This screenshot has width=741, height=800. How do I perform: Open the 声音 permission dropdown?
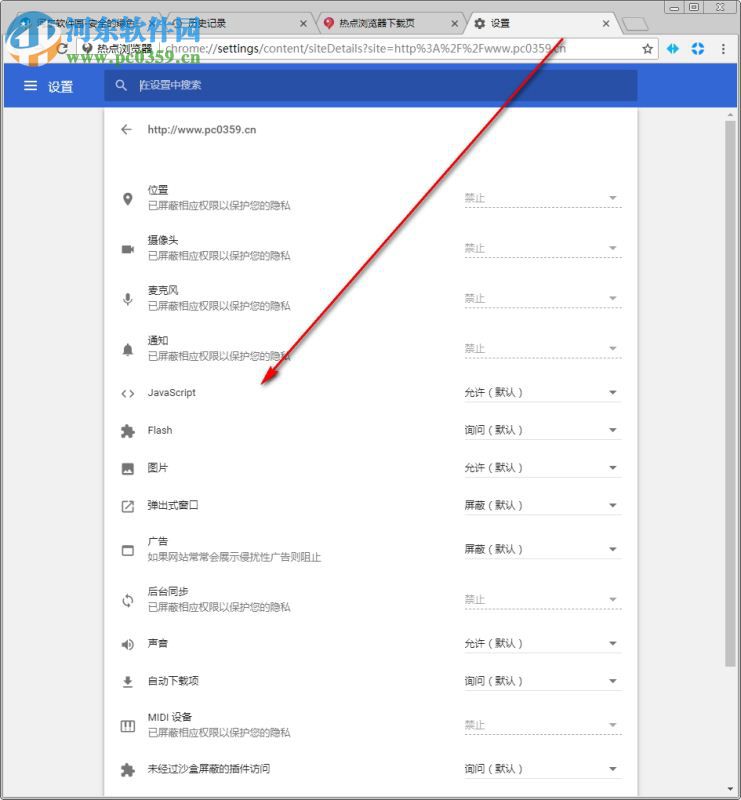pos(542,643)
